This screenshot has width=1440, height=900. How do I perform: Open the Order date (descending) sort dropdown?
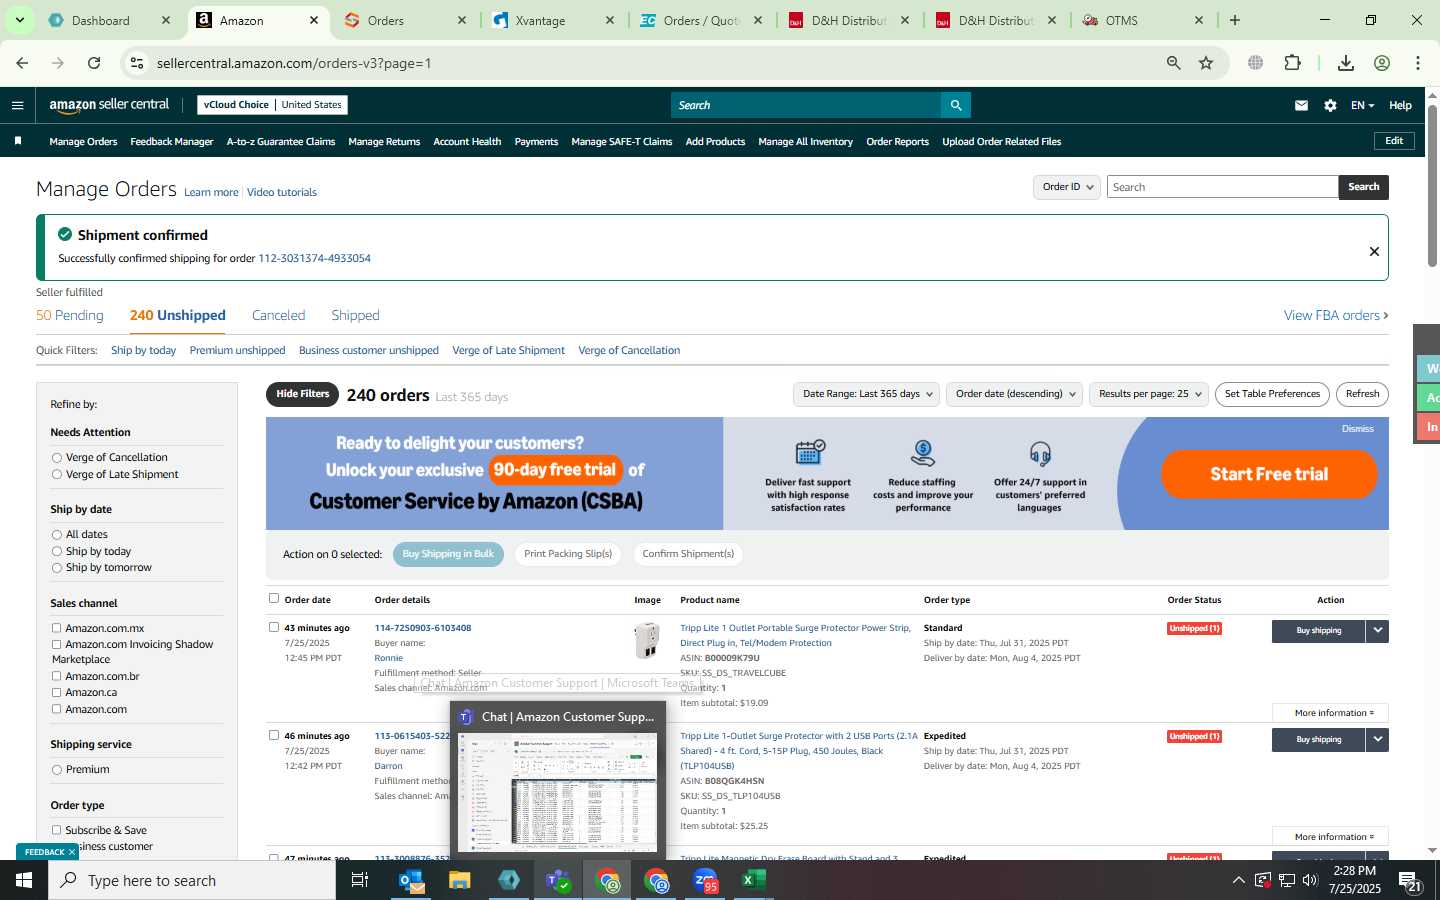point(1015,394)
